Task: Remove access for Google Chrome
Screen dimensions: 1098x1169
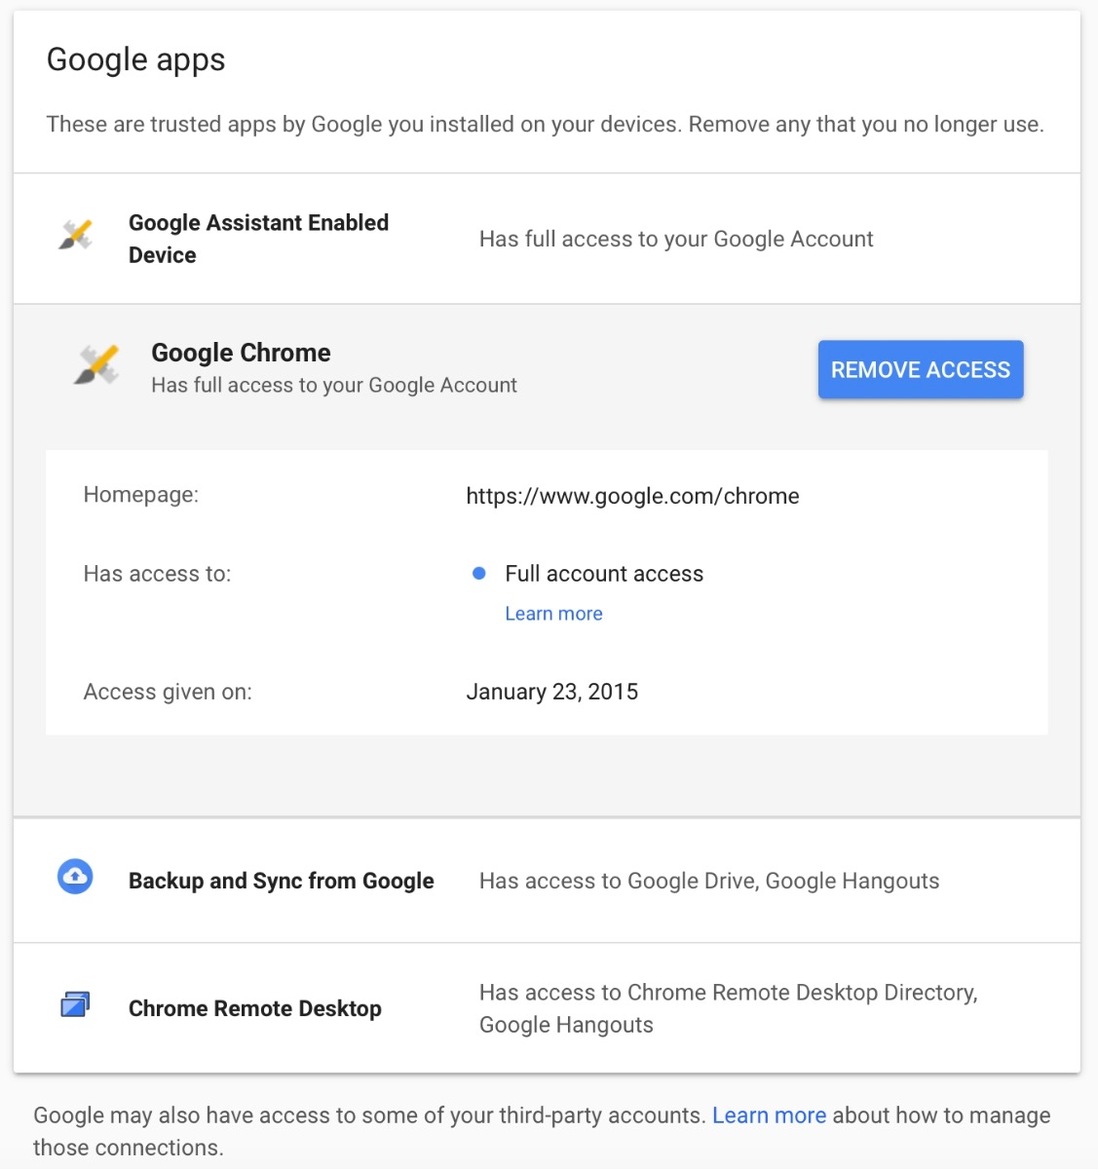Action: pyautogui.click(x=921, y=370)
